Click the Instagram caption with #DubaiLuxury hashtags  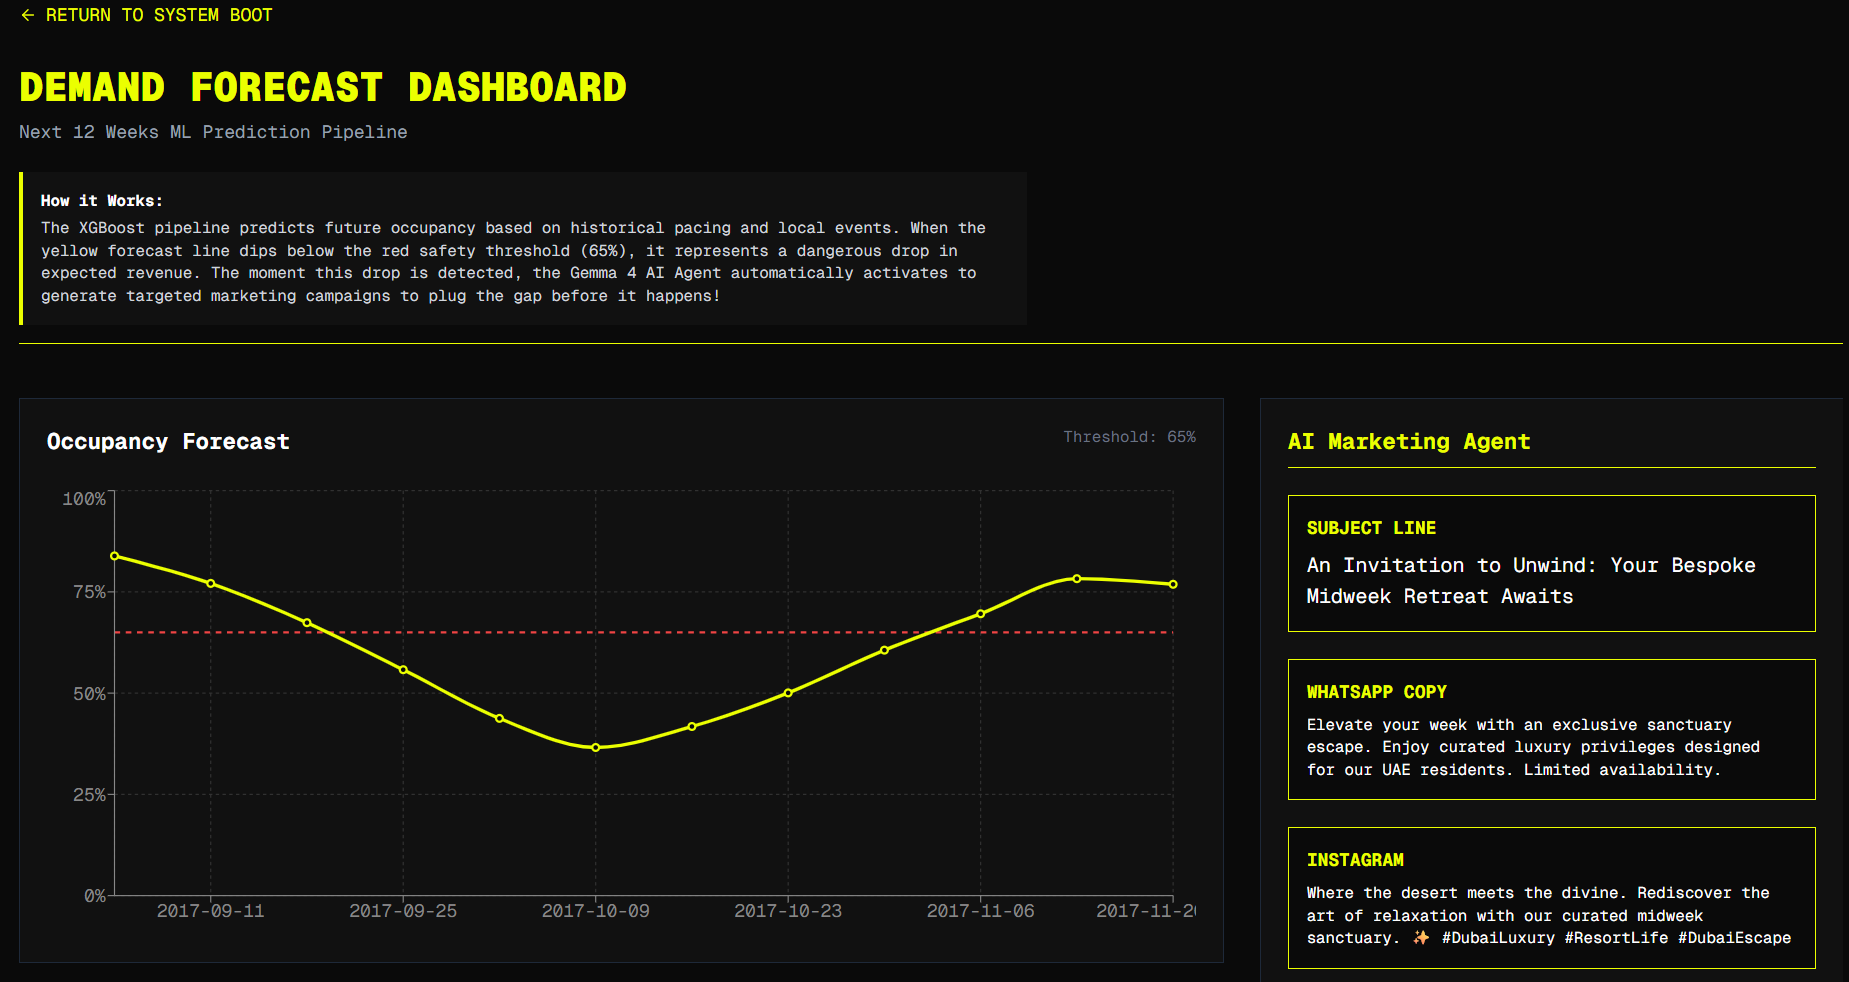click(x=1549, y=915)
